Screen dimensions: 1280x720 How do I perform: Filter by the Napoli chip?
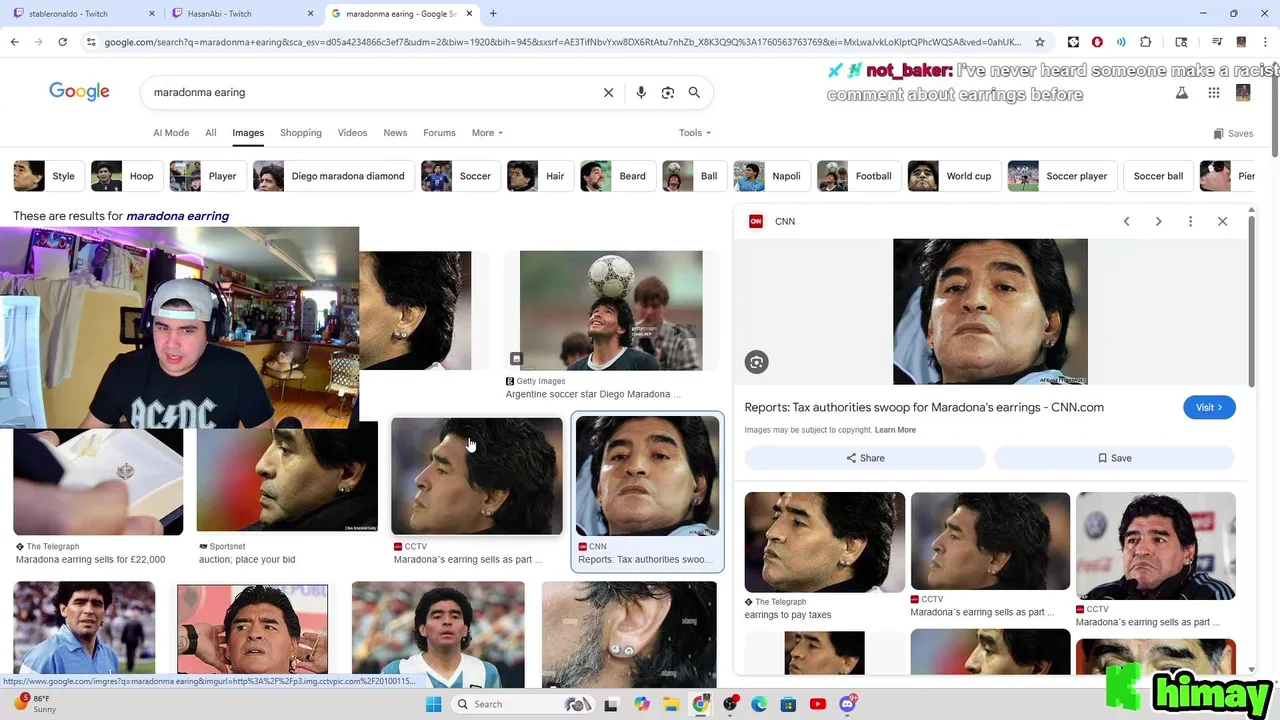click(771, 176)
